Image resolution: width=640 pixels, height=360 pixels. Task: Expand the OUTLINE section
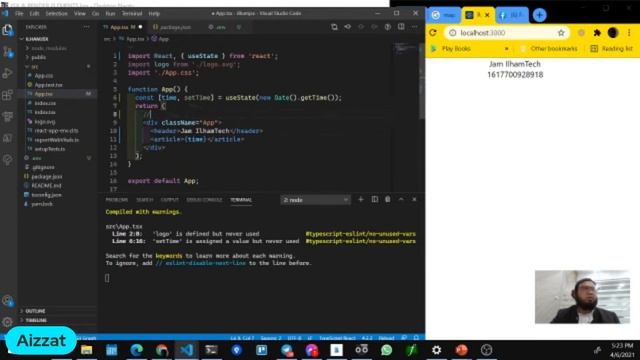pyautogui.click(x=35, y=311)
